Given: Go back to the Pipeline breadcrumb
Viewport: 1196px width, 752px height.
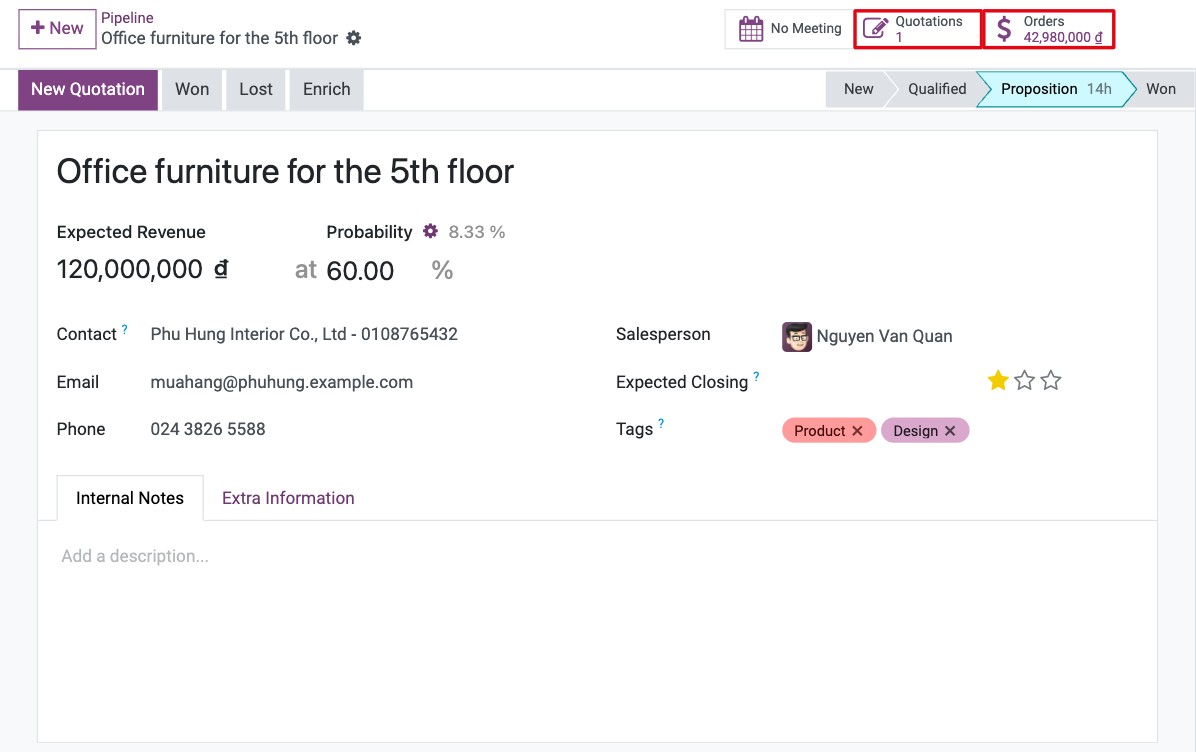Looking at the screenshot, I should coord(127,18).
